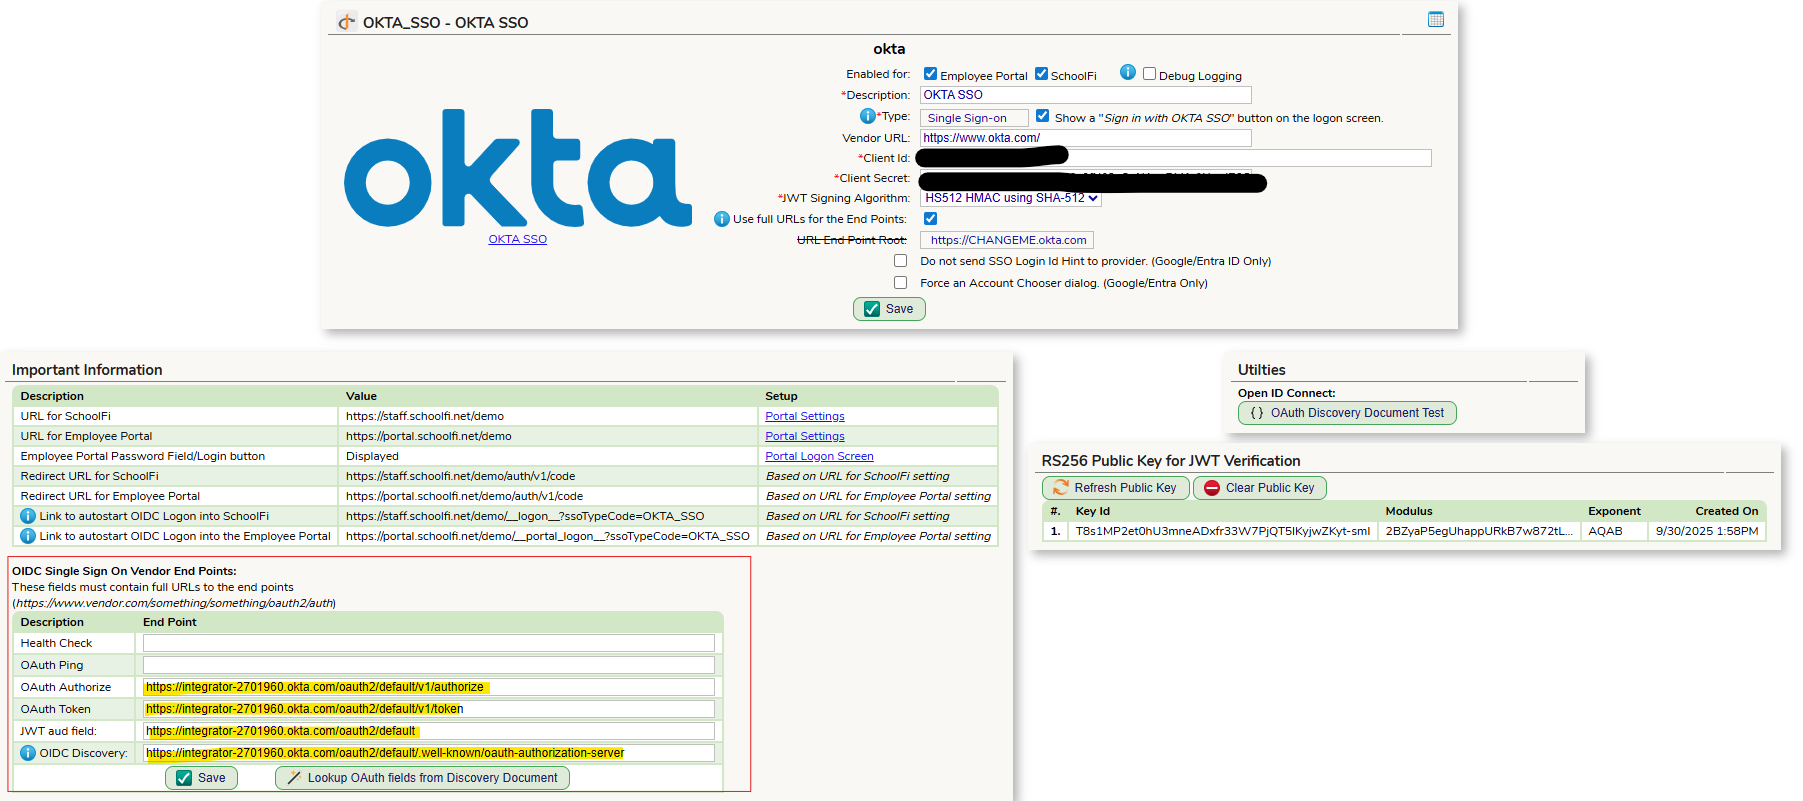Select Redirect URL for Employee Portal value
Image resolution: width=1803 pixels, height=801 pixels.
[465, 496]
